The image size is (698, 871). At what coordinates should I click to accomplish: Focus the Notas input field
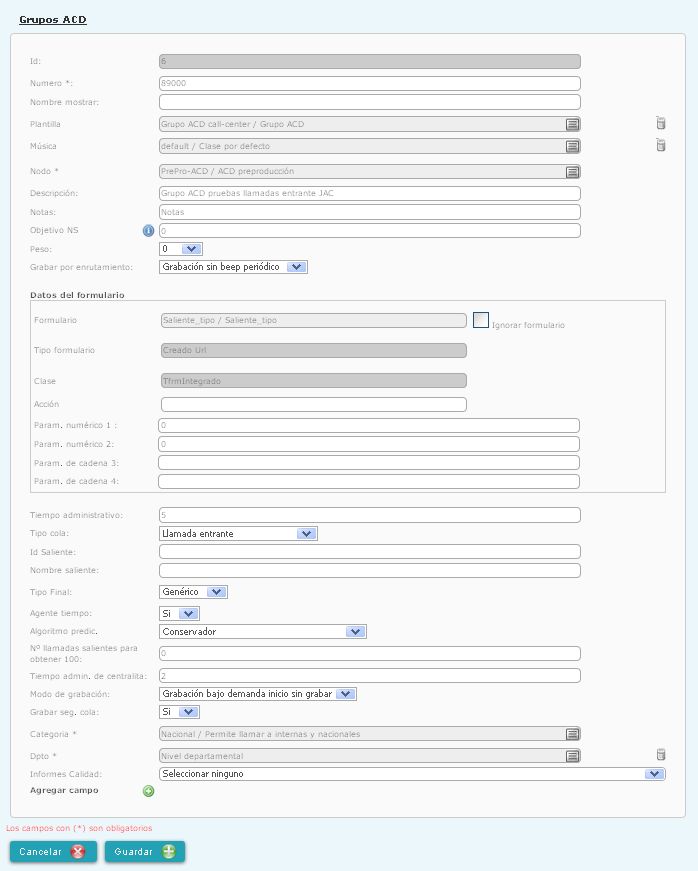point(370,212)
